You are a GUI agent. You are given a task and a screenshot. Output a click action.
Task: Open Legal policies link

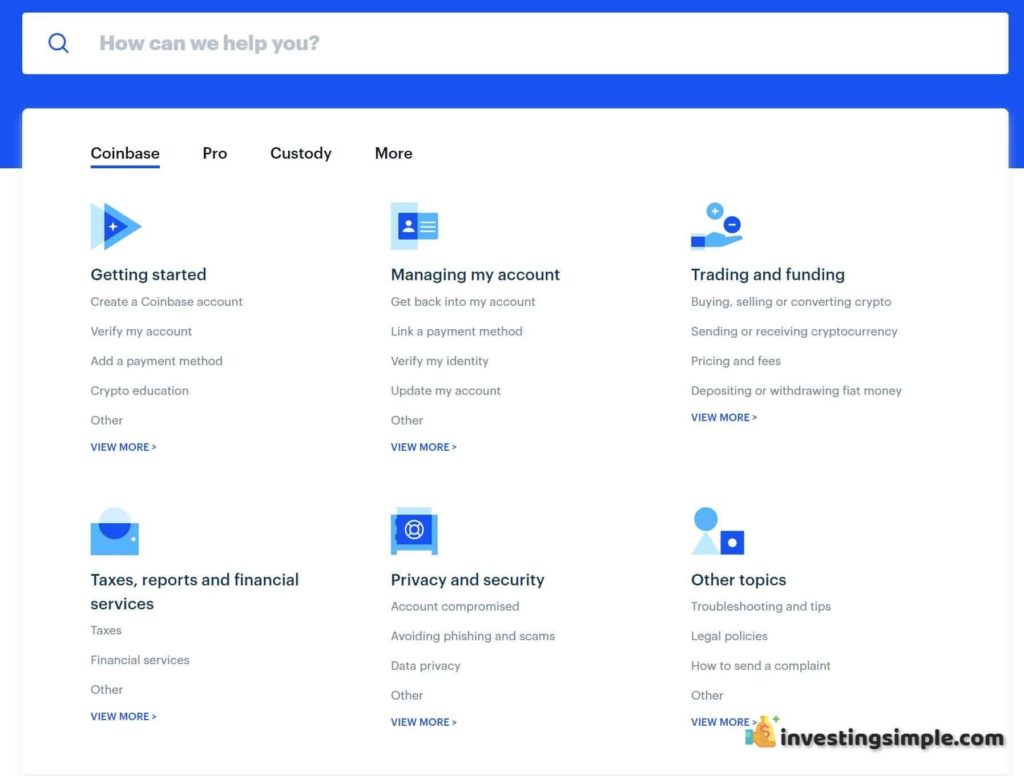click(729, 636)
